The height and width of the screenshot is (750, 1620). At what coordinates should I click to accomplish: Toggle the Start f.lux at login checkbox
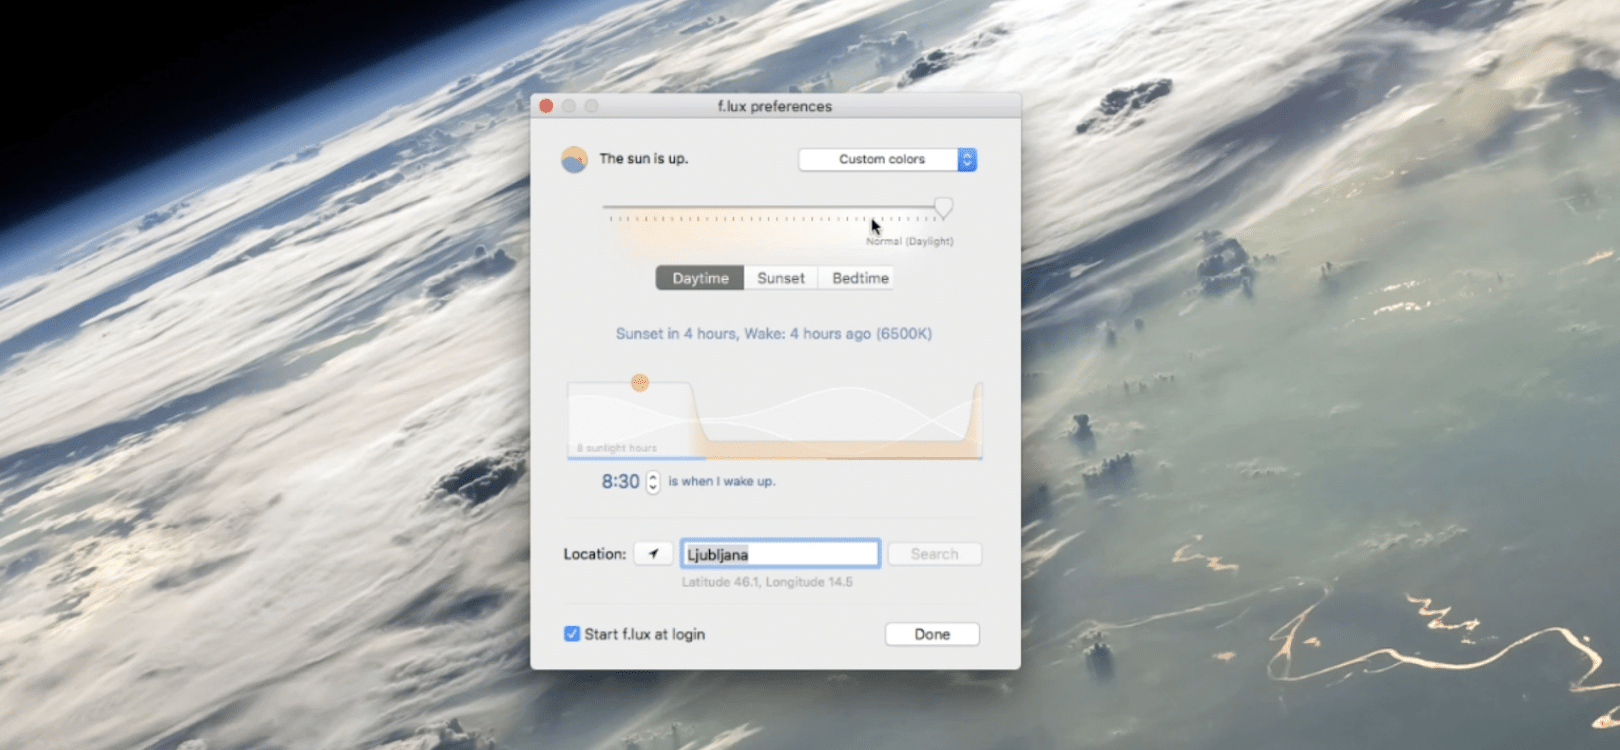(x=572, y=634)
